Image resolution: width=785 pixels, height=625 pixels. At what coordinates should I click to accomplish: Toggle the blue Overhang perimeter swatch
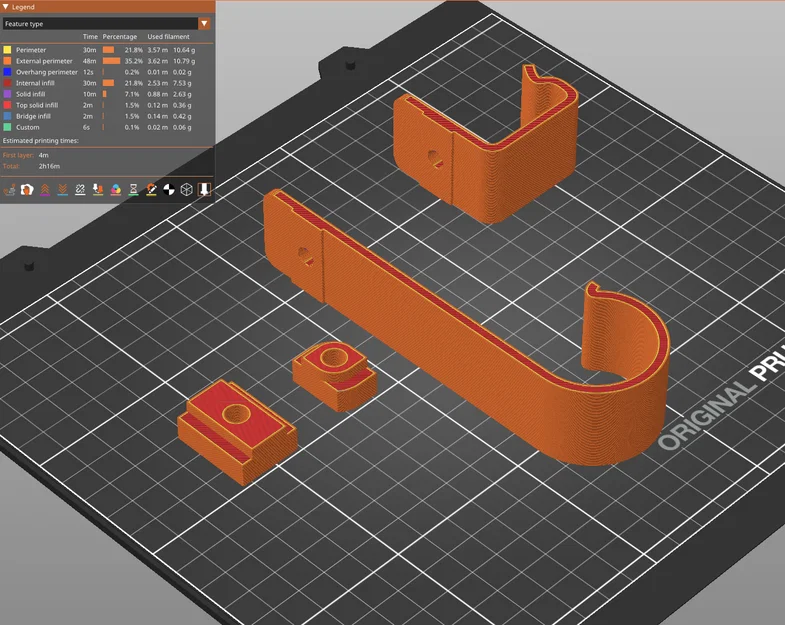(7, 72)
